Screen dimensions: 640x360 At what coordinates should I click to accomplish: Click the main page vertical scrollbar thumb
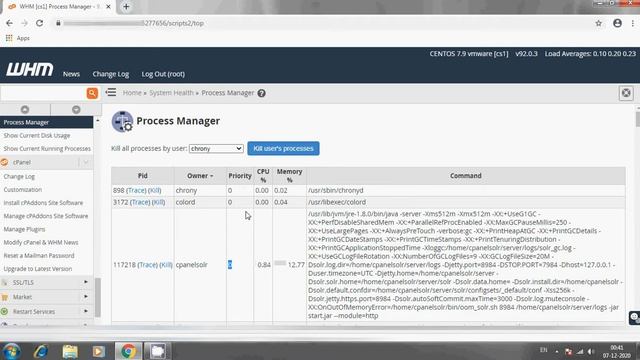638,119
